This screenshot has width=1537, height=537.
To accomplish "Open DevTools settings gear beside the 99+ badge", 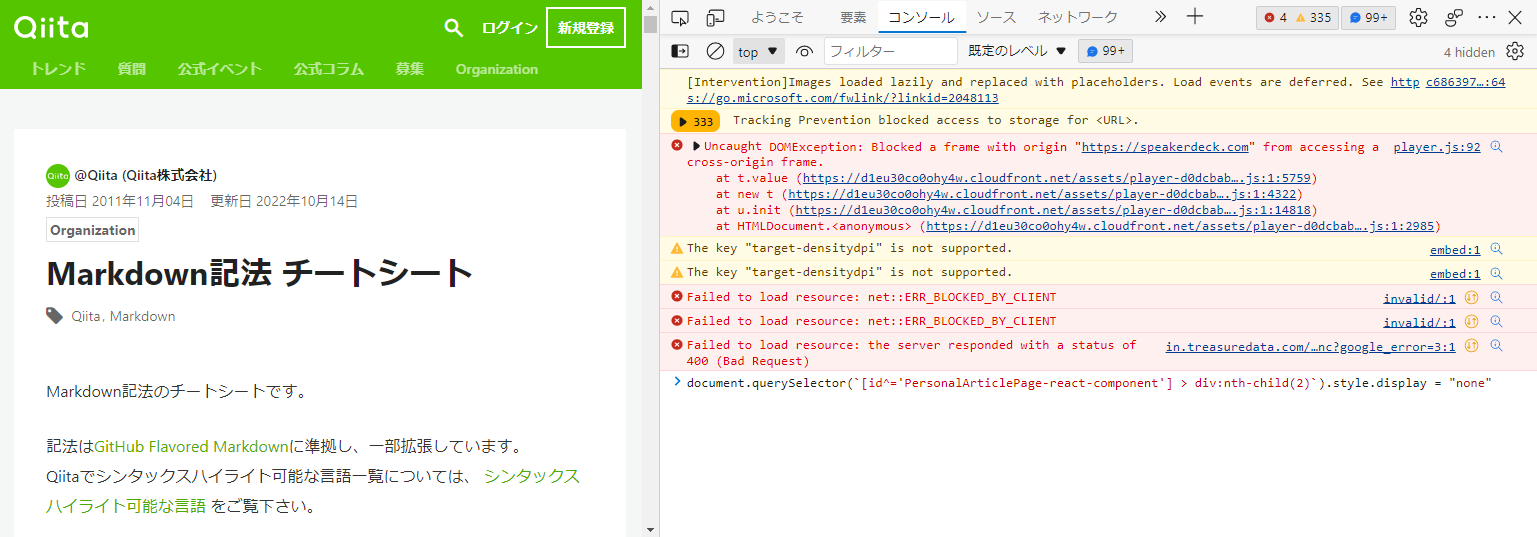I will (x=1418, y=17).
